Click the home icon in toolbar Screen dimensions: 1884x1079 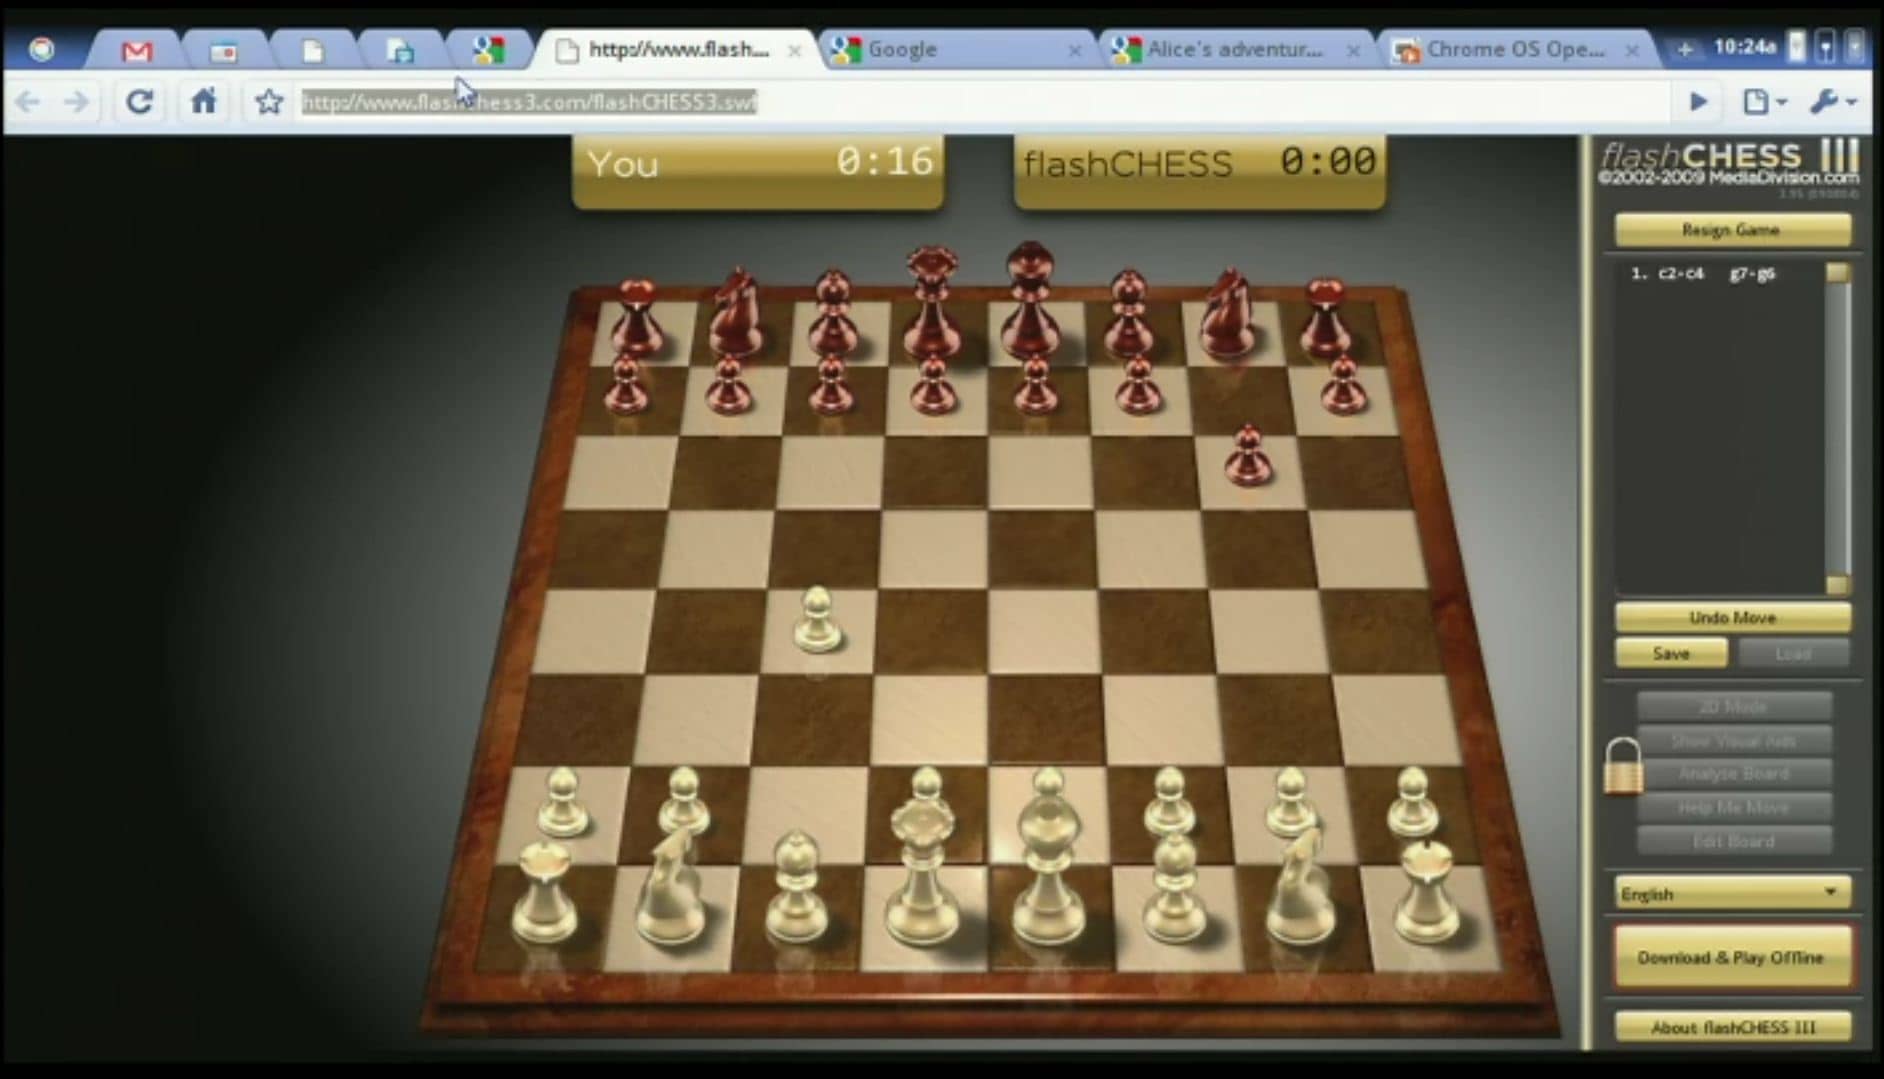click(x=204, y=101)
